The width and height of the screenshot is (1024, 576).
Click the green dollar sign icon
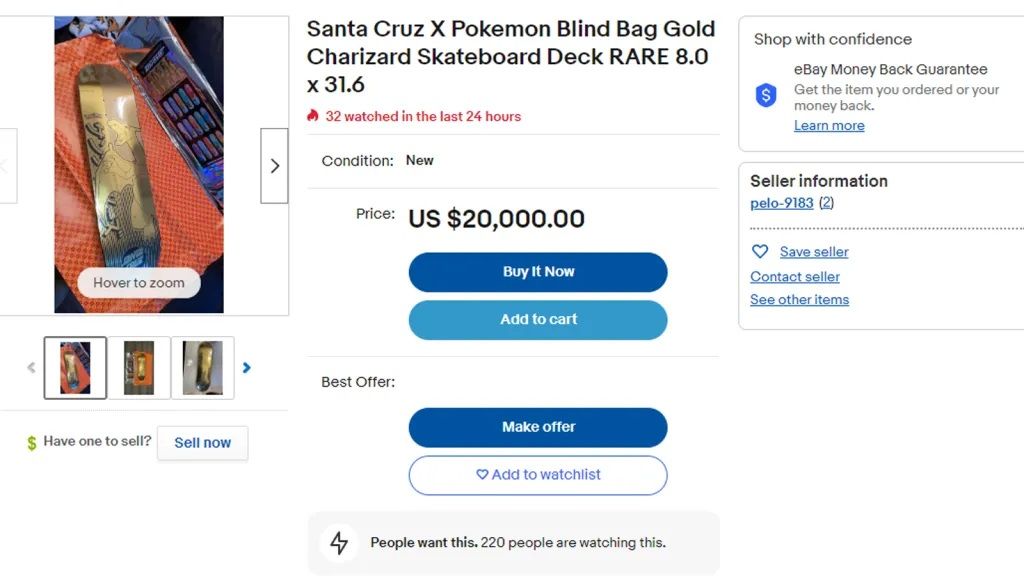coord(32,443)
